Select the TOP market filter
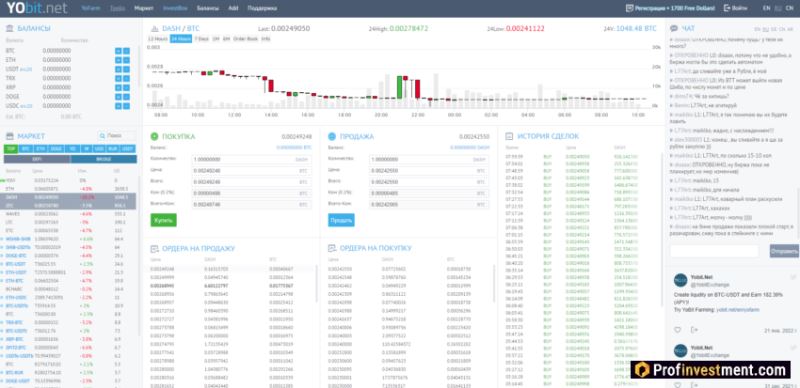 click(10, 149)
